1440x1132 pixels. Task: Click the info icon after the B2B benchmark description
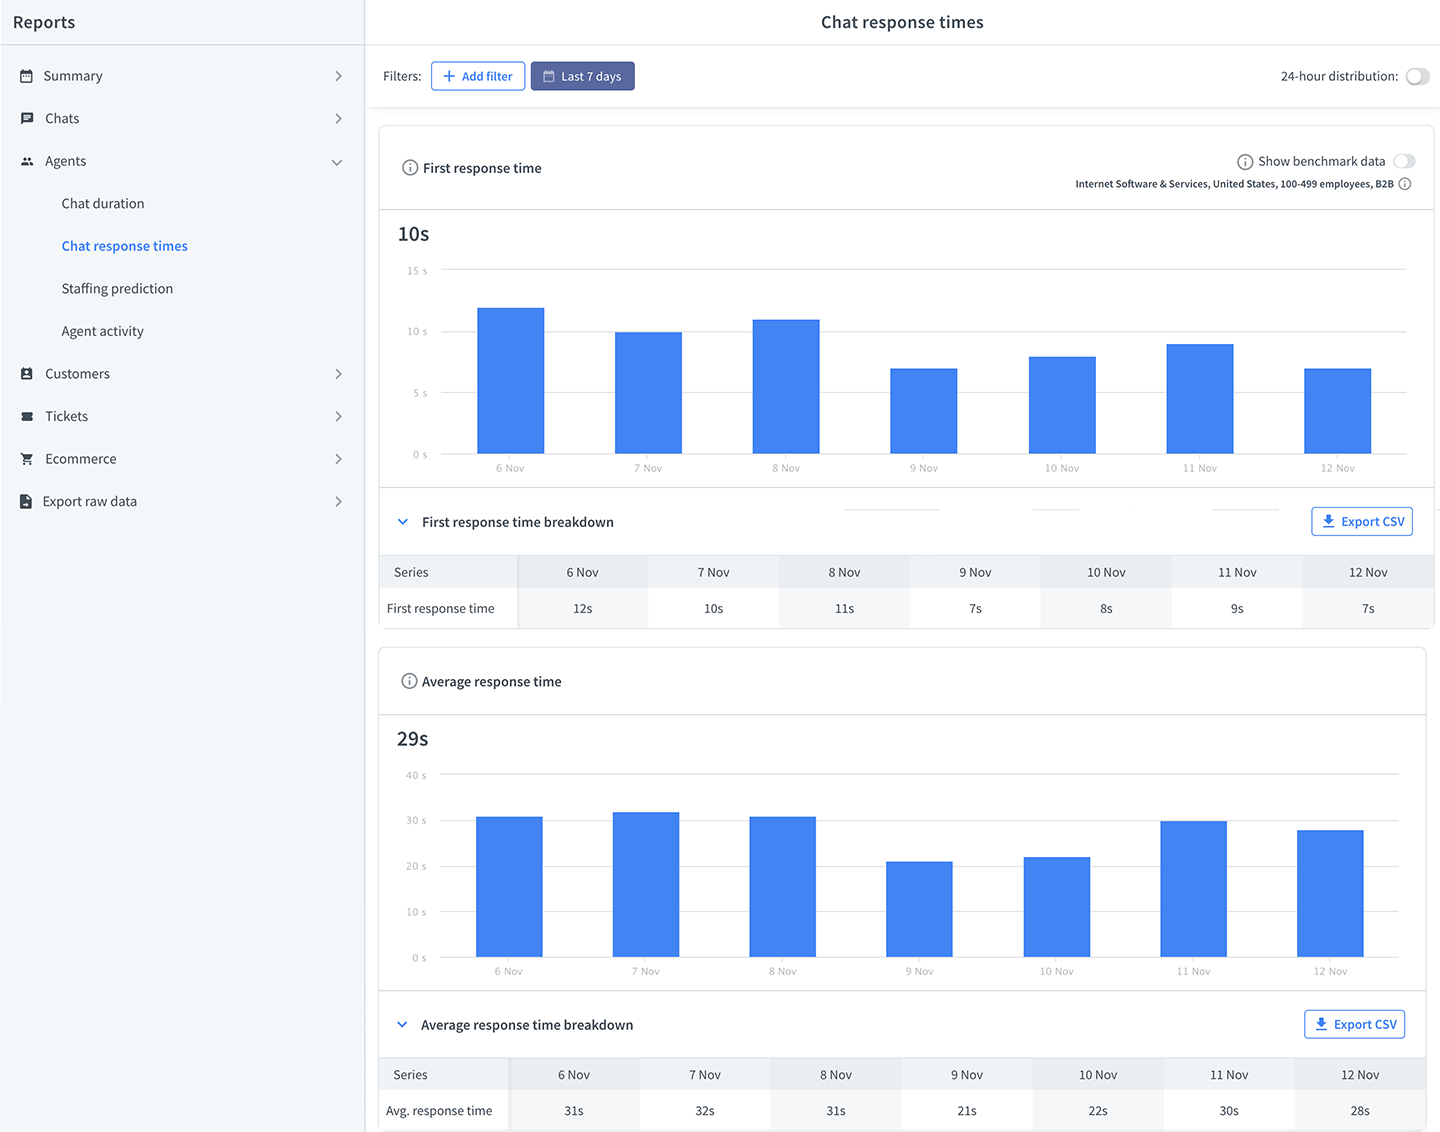pyautogui.click(x=1405, y=184)
